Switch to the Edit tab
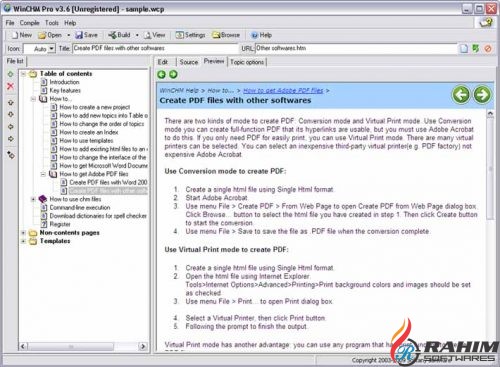 tap(163, 62)
